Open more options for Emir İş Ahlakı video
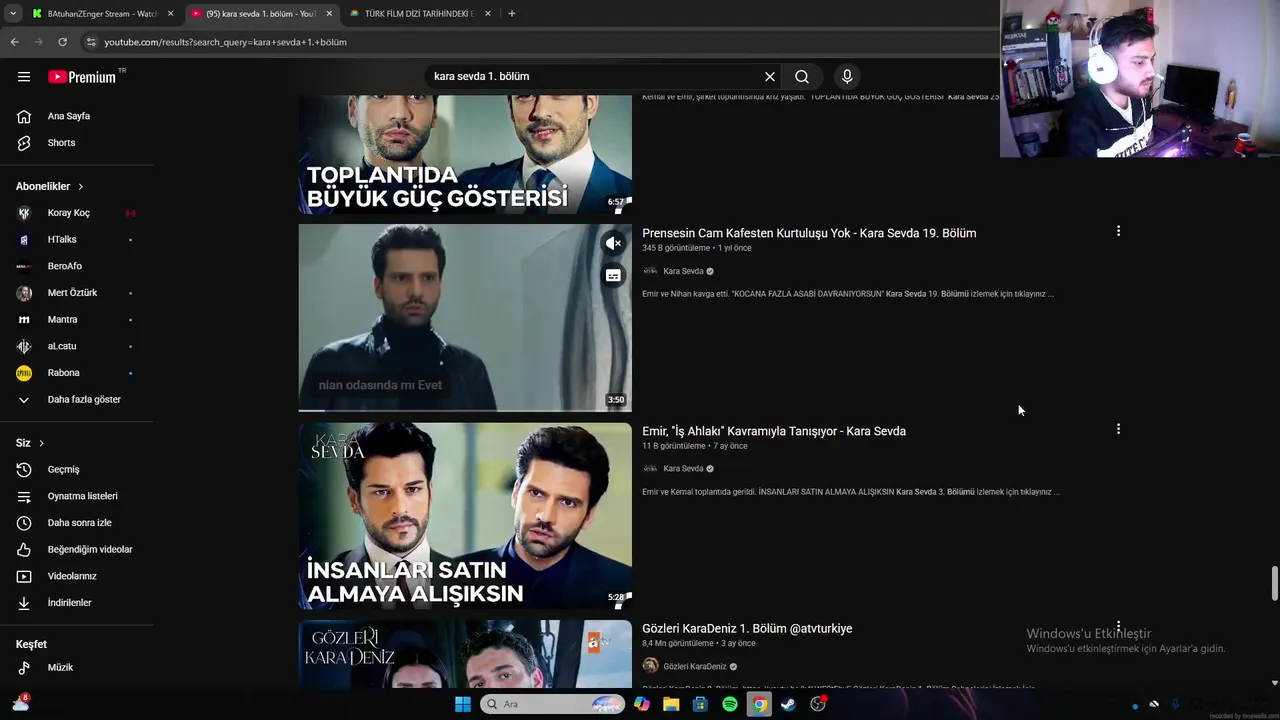 1118,429
